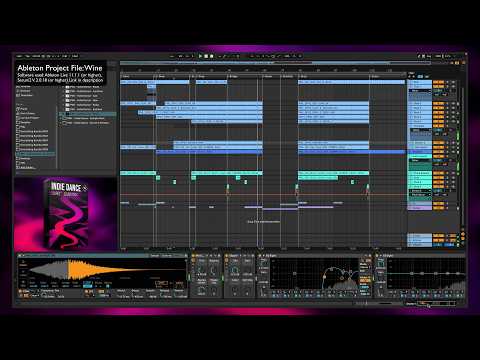Select the dark blue clip after the Bridge
The height and width of the screenshot is (360, 480).
point(352,152)
